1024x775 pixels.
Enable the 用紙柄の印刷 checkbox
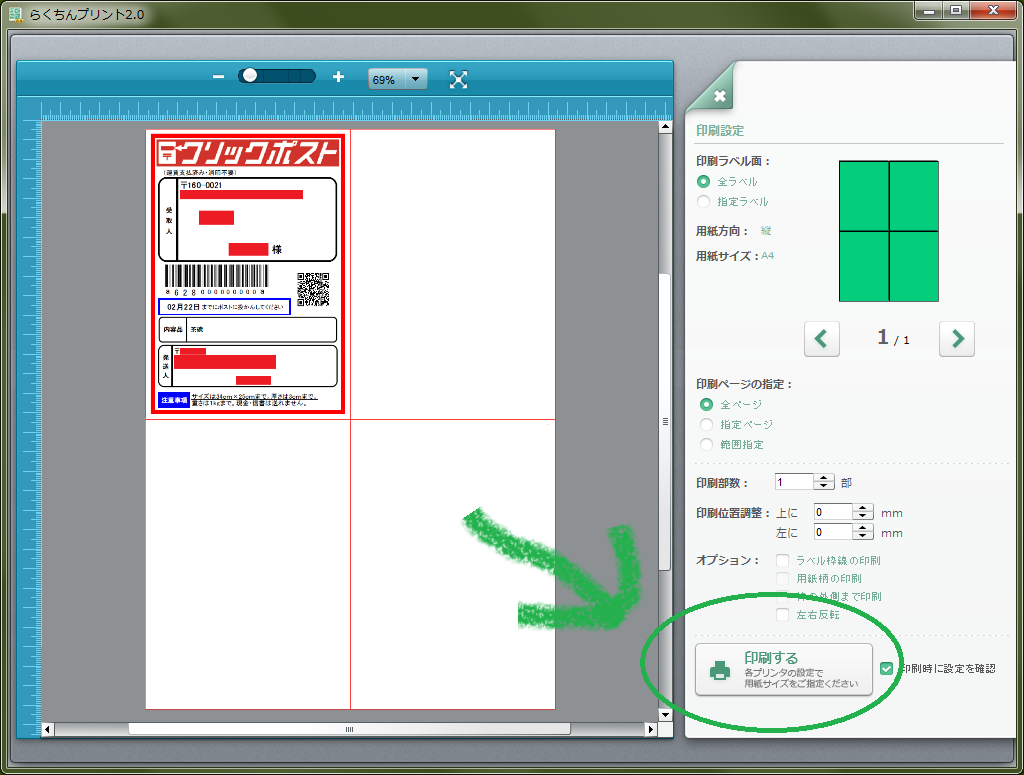(782, 578)
